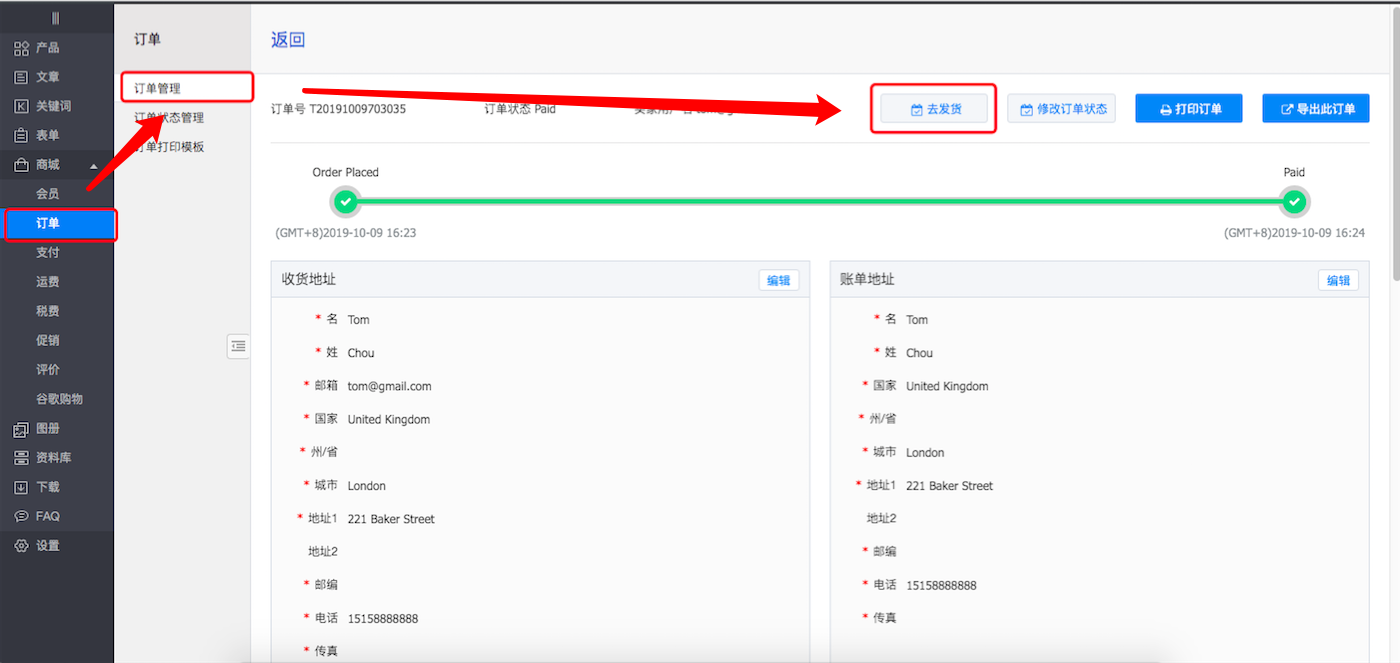Click the 图册 gallery icon
This screenshot has height=663, width=1400.
point(21,429)
